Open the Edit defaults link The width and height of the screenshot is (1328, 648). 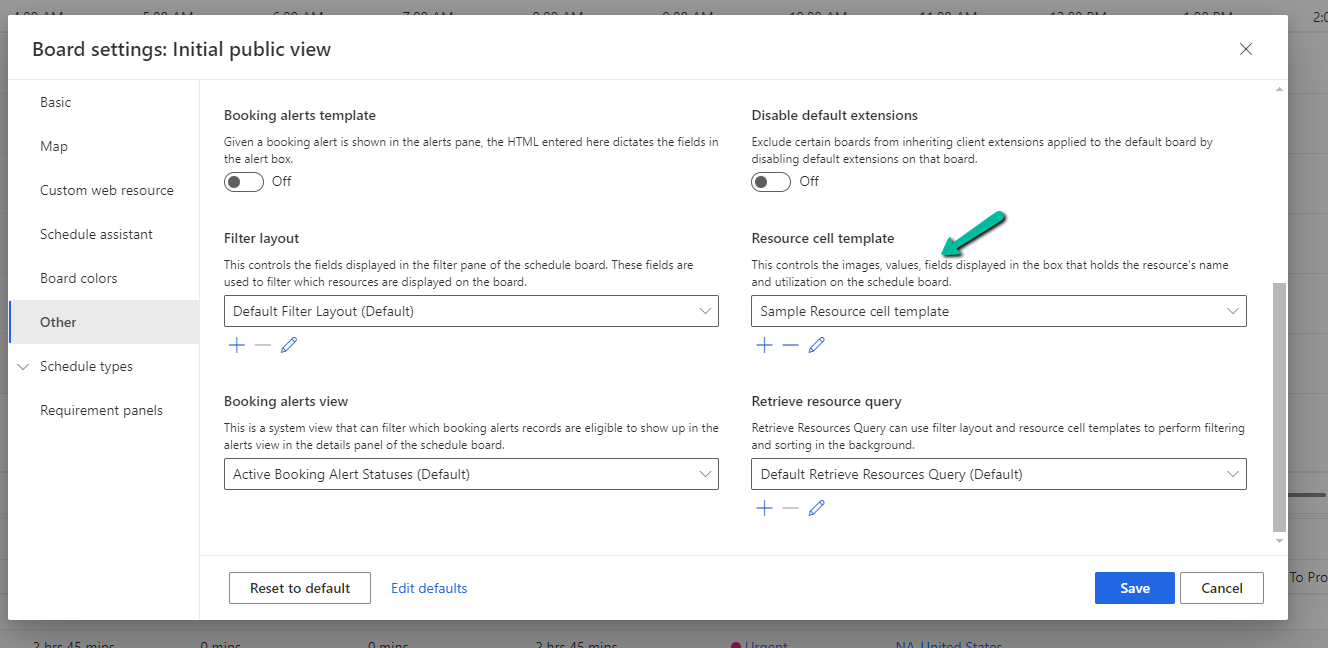coord(429,588)
